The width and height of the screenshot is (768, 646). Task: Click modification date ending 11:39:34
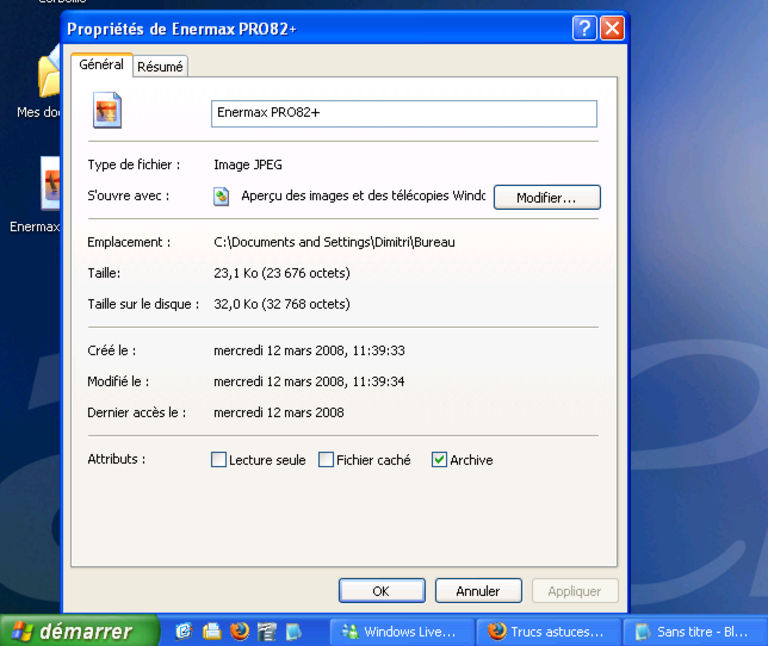(310, 382)
